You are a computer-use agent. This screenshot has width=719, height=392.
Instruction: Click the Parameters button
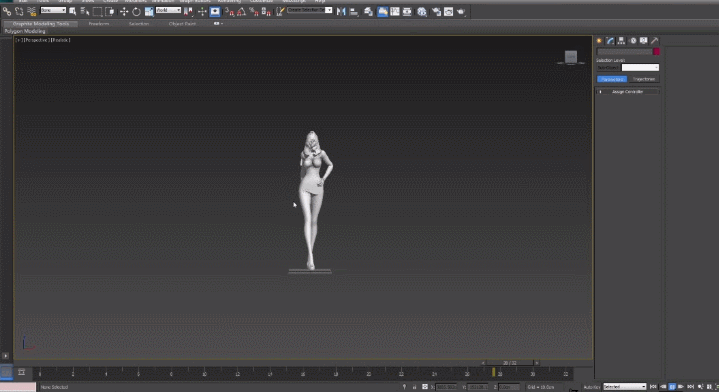(x=612, y=79)
